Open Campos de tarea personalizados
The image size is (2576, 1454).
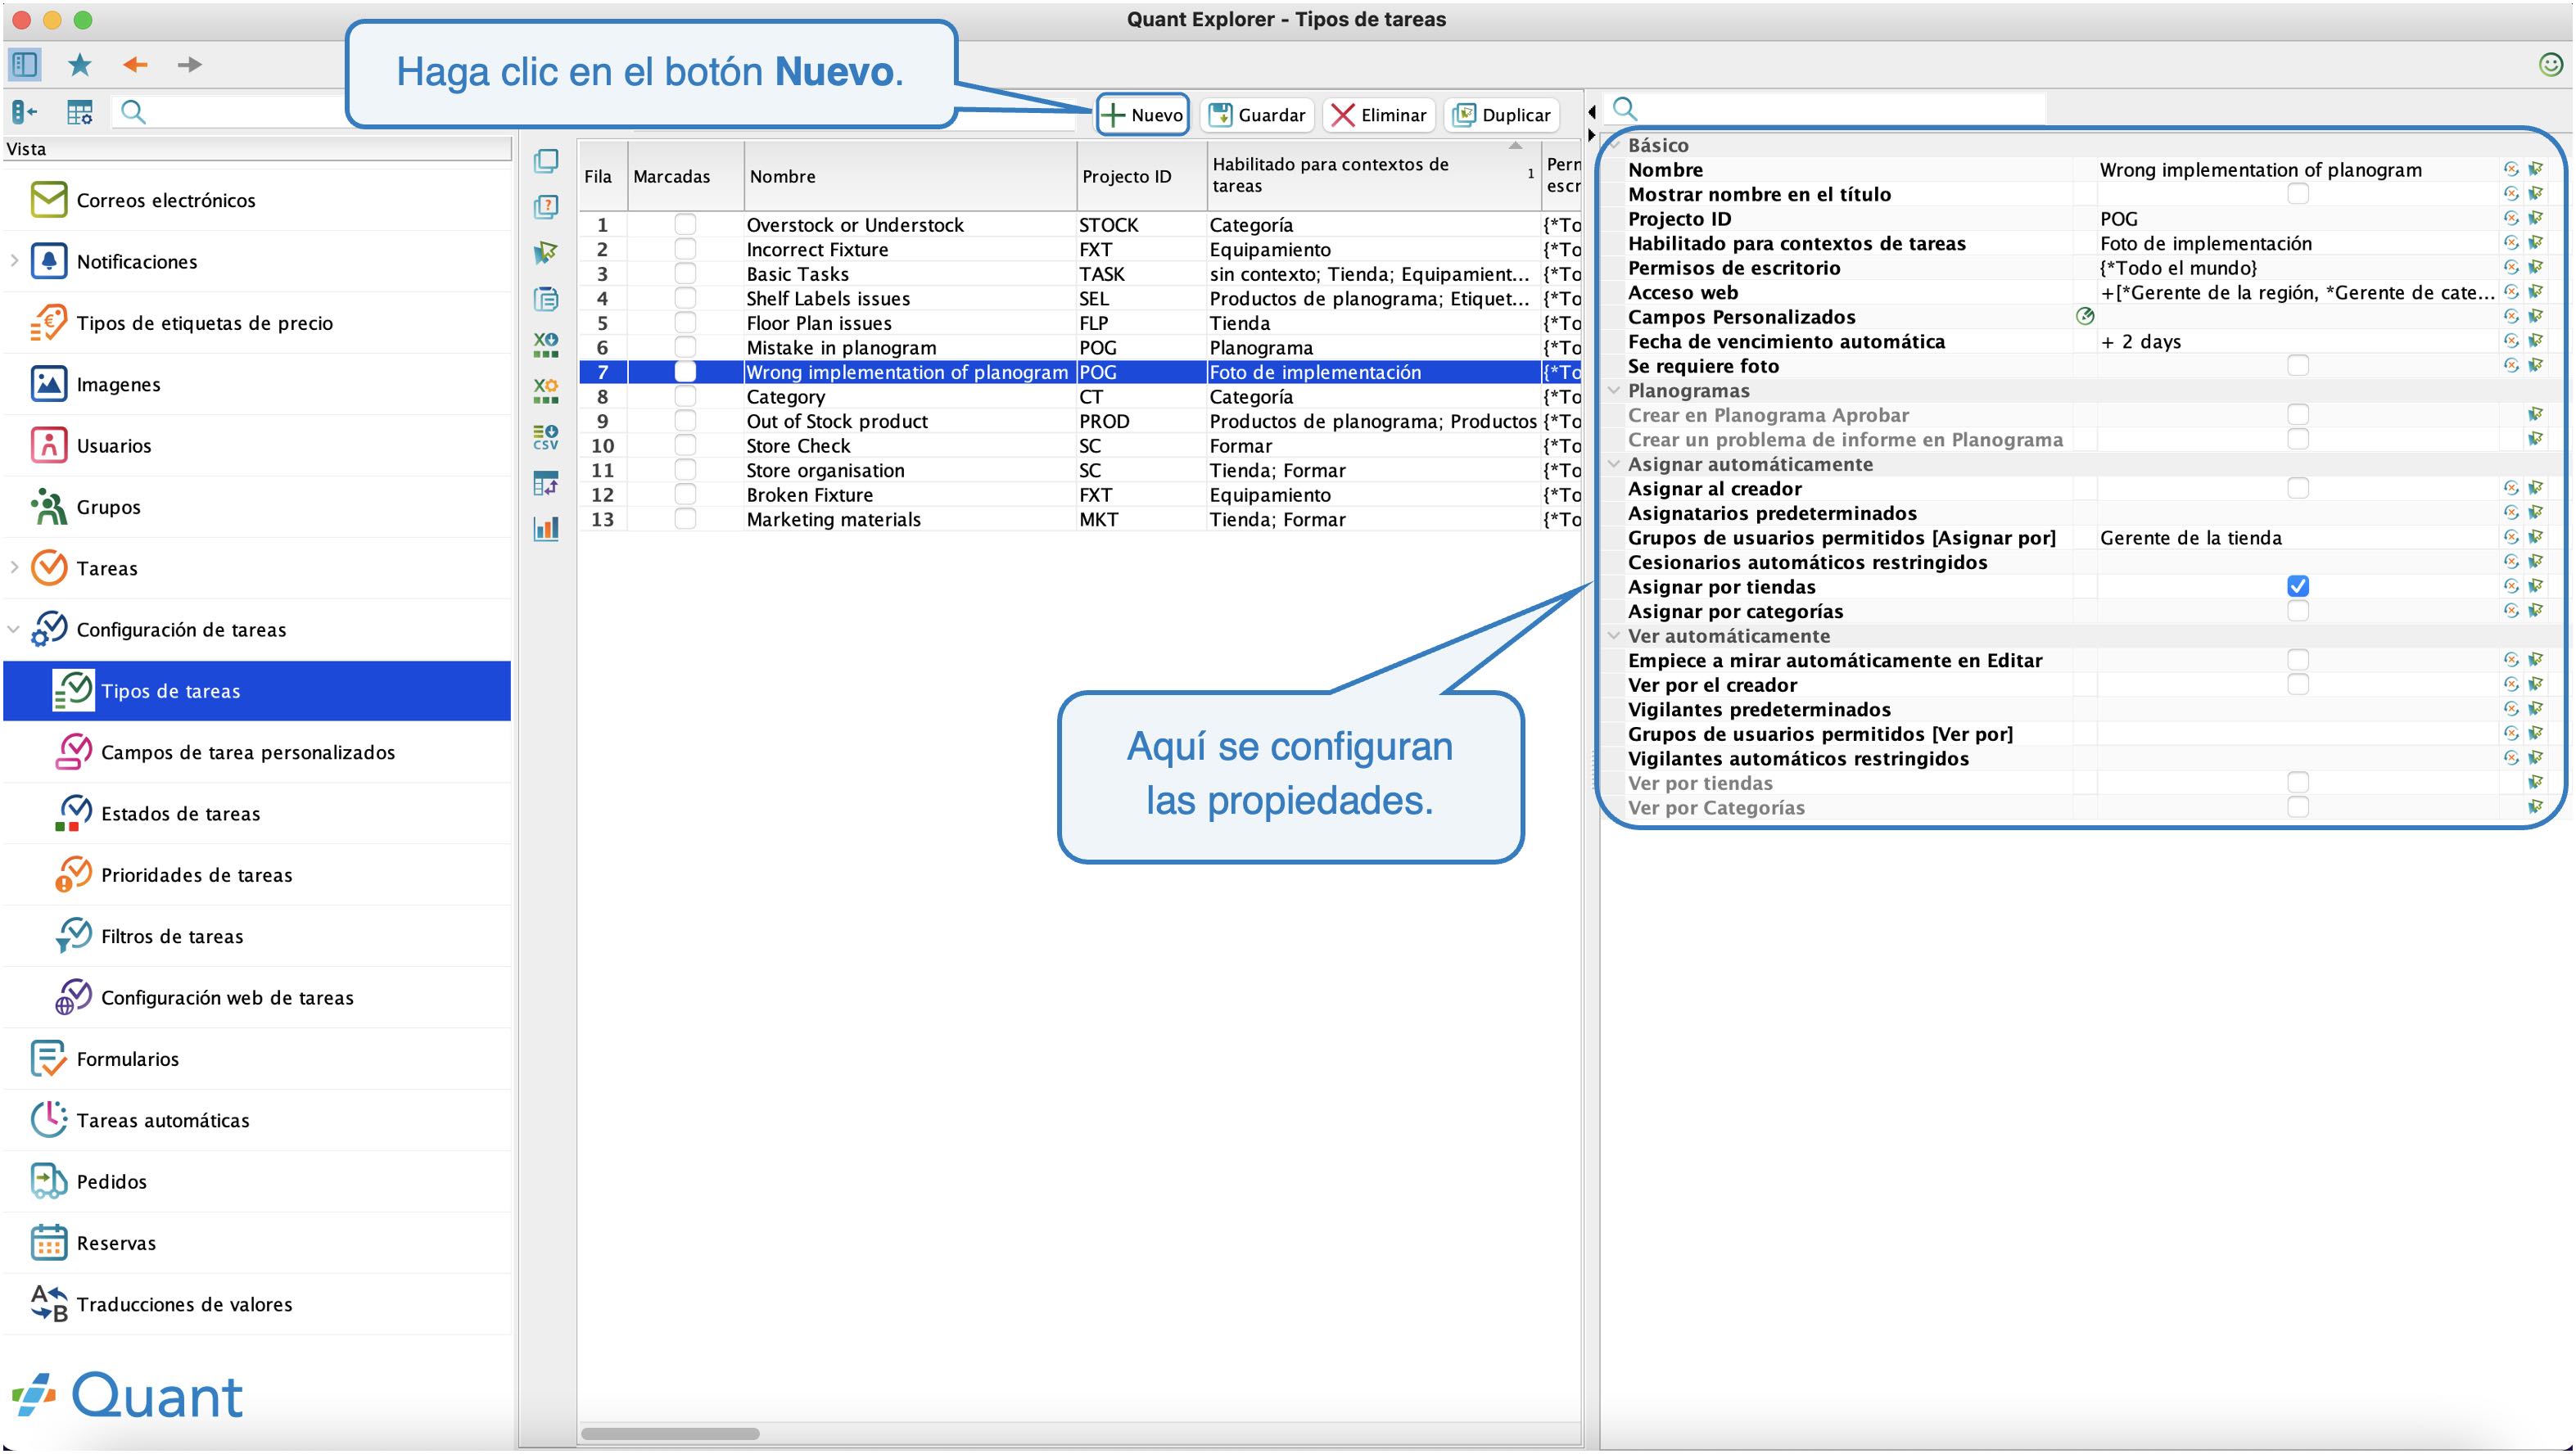(x=258, y=752)
